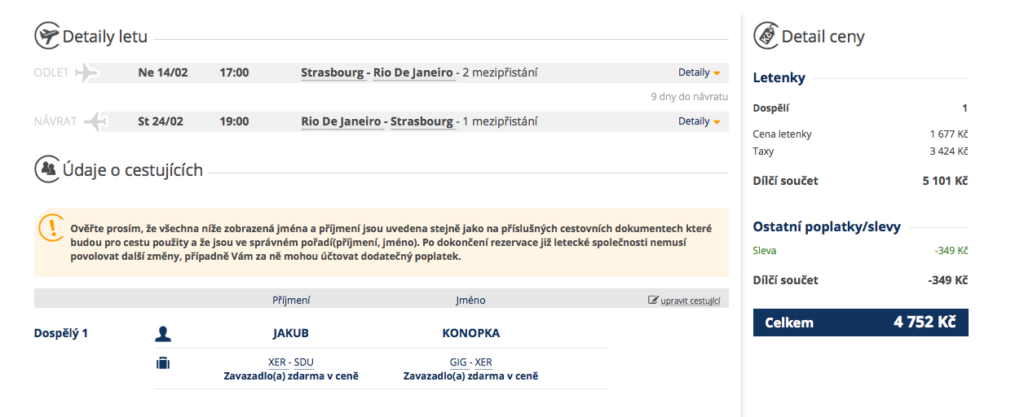Screen dimensions: 1024x417
Task: Click the airplane icon beside Detaily letu
Action: [46, 37]
